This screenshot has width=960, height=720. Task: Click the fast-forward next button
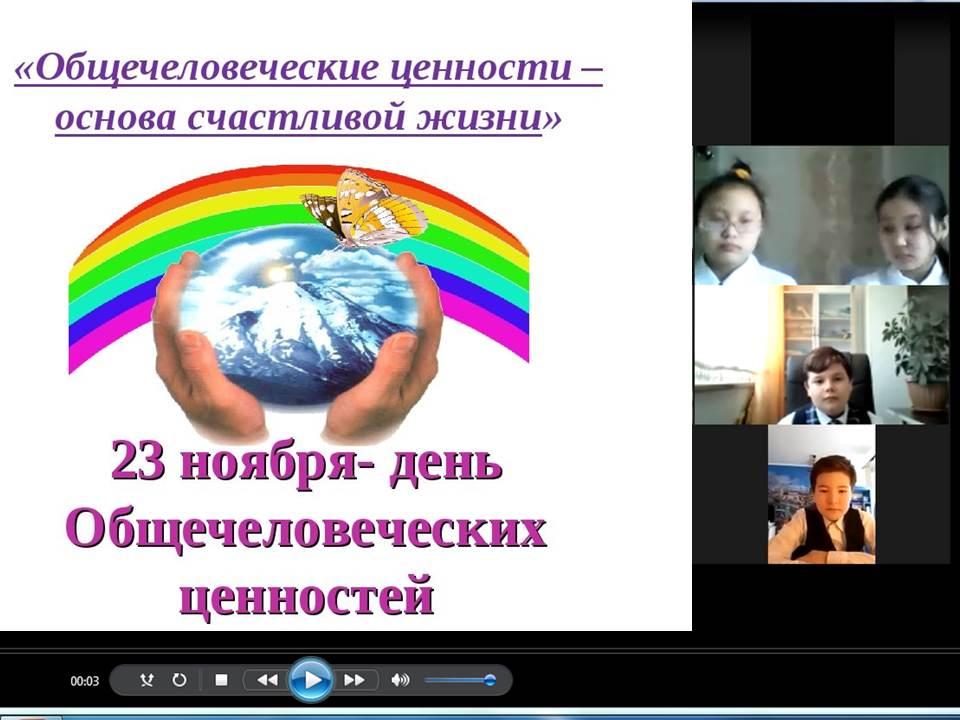pyautogui.click(x=355, y=680)
